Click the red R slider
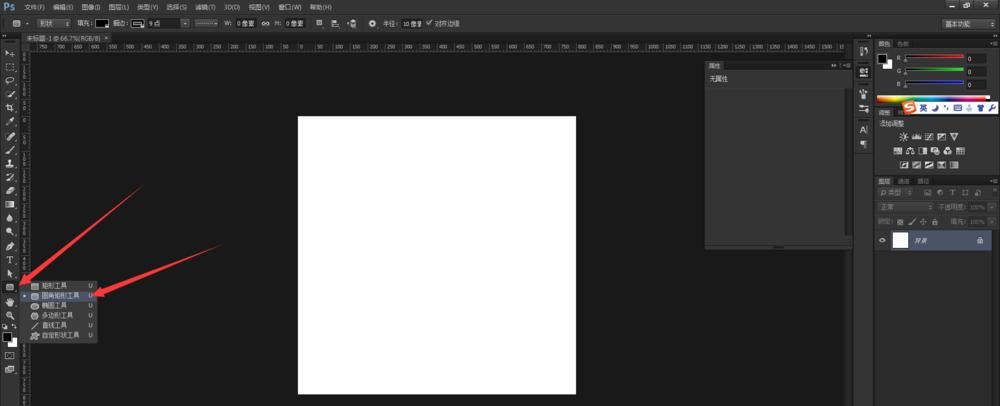 pyautogui.click(x=934, y=57)
